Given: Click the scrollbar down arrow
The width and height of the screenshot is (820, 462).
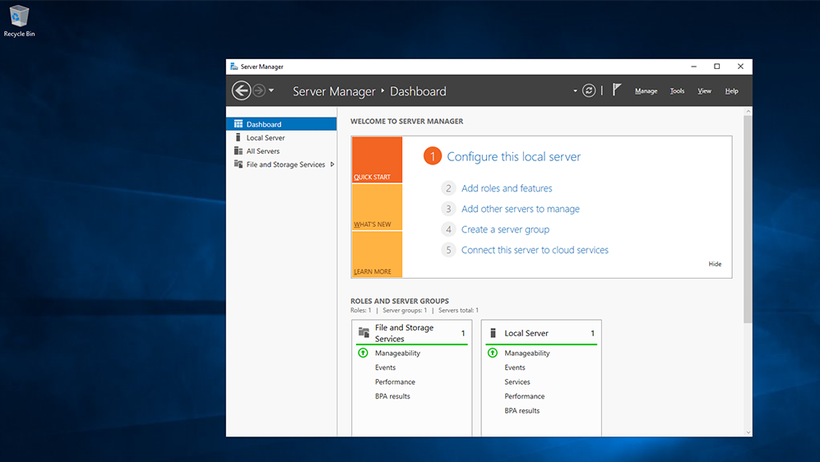Looking at the screenshot, I should (748, 433).
